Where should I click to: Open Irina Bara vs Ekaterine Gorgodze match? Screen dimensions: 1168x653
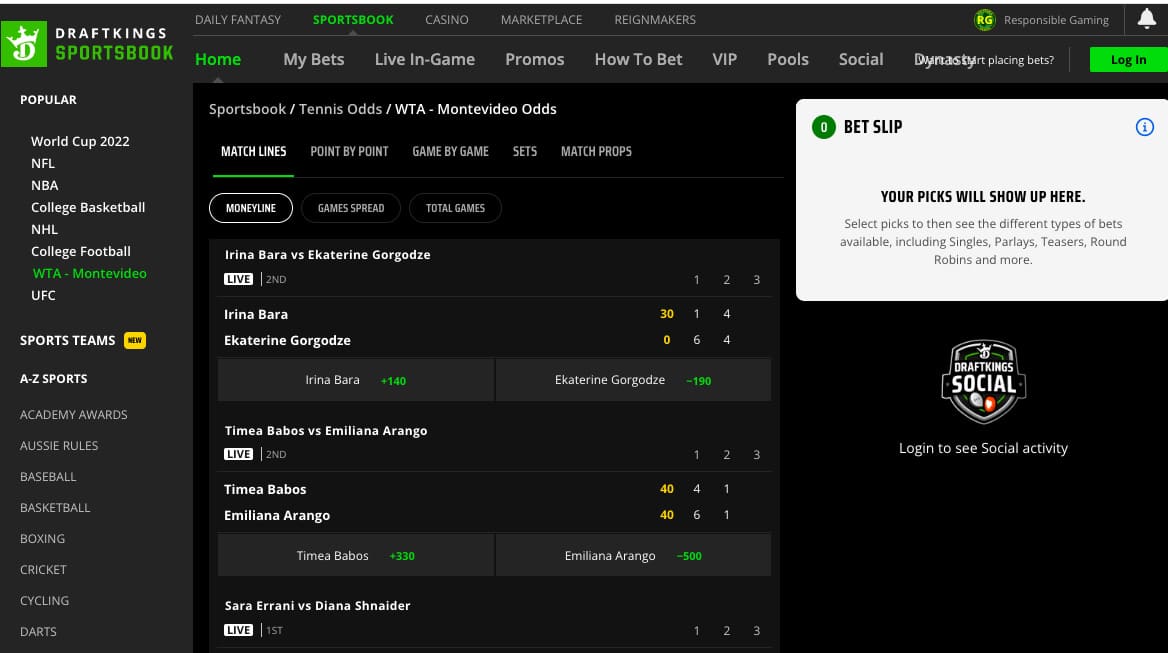click(328, 255)
